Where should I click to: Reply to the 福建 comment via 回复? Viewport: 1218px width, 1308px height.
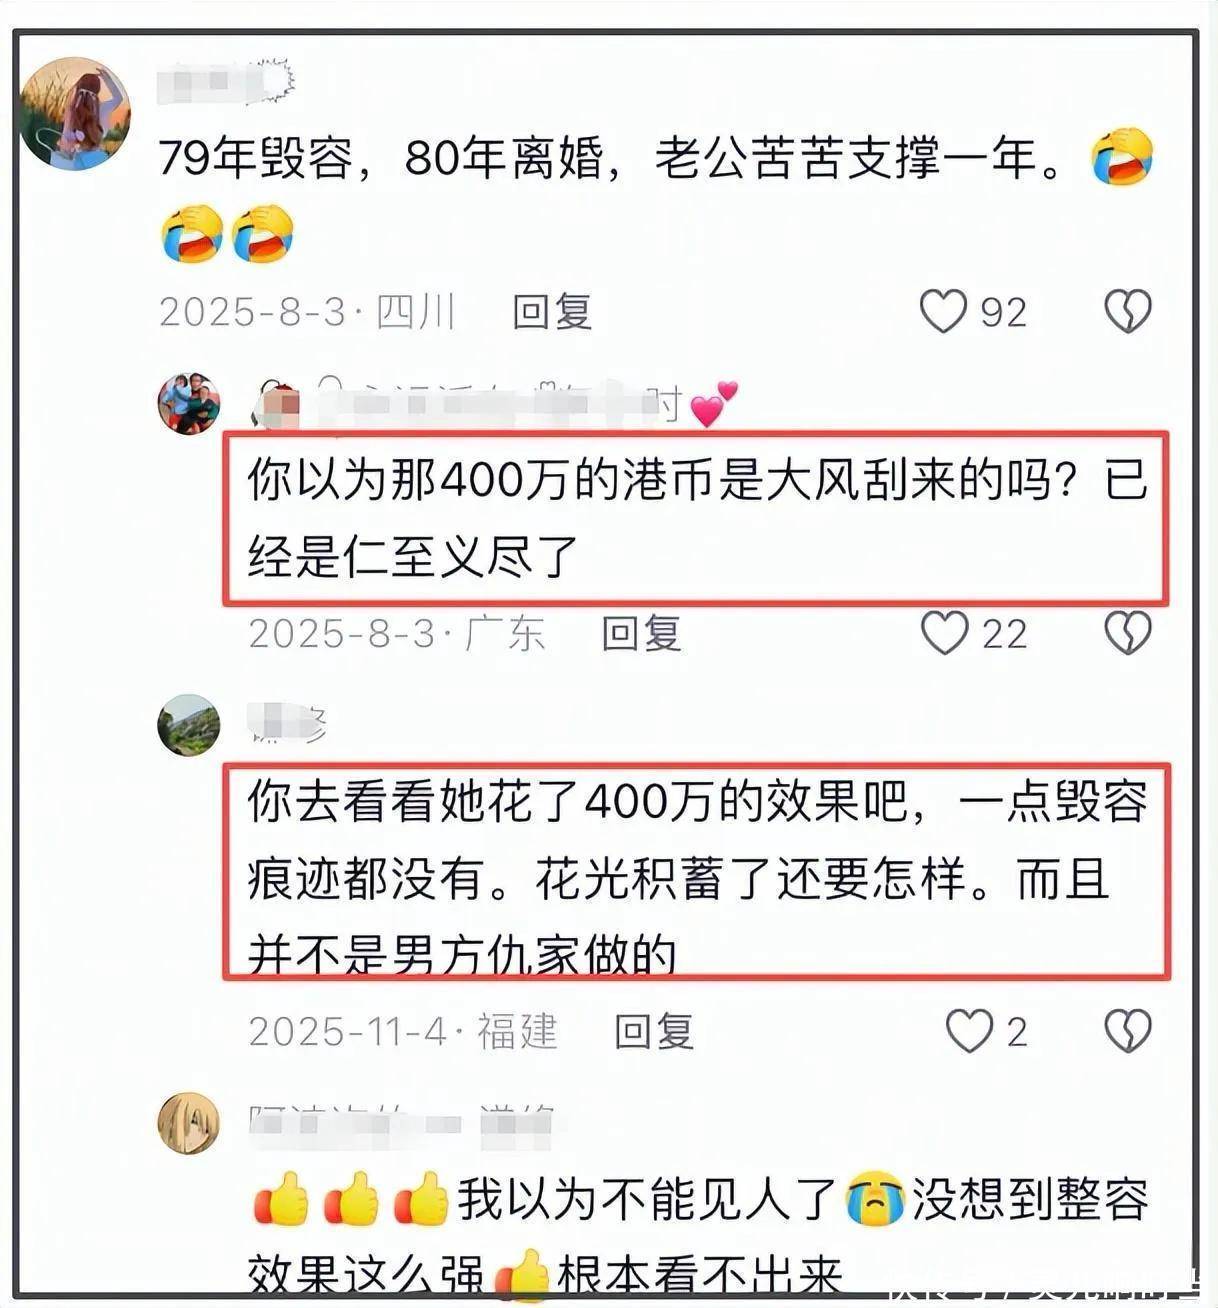[653, 1032]
